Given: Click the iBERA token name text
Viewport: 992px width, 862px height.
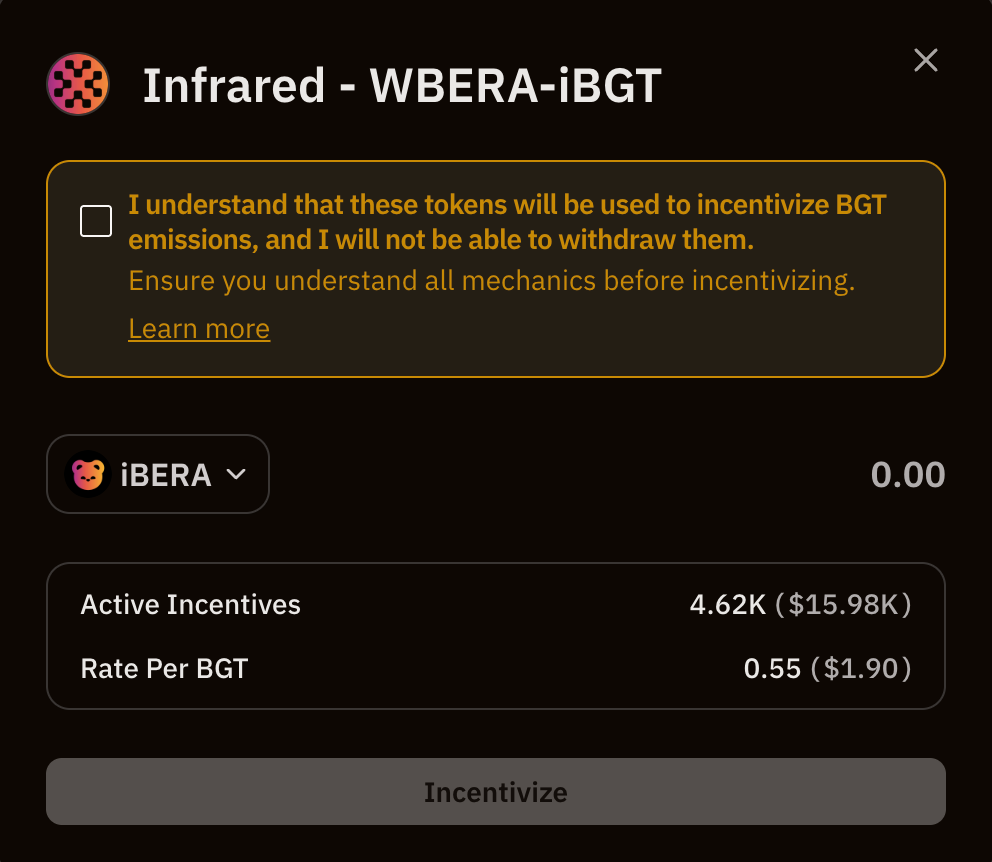Looking at the screenshot, I should tap(166, 475).
